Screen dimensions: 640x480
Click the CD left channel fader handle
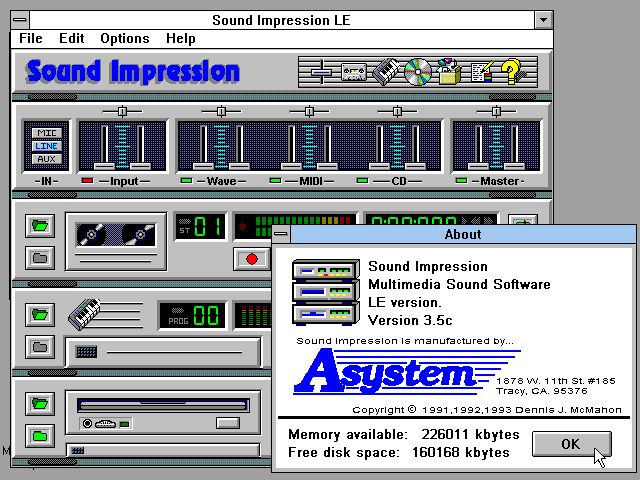tap(380, 166)
